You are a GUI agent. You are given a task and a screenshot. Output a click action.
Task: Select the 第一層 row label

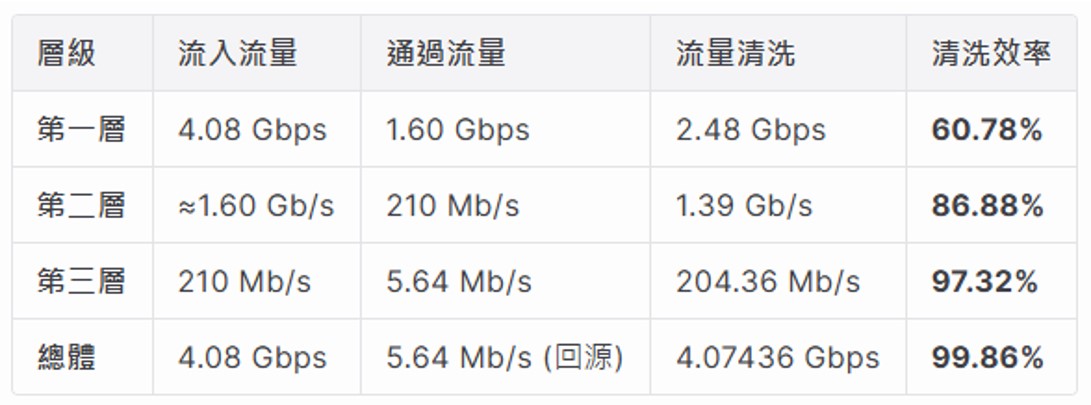tap(81, 129)
